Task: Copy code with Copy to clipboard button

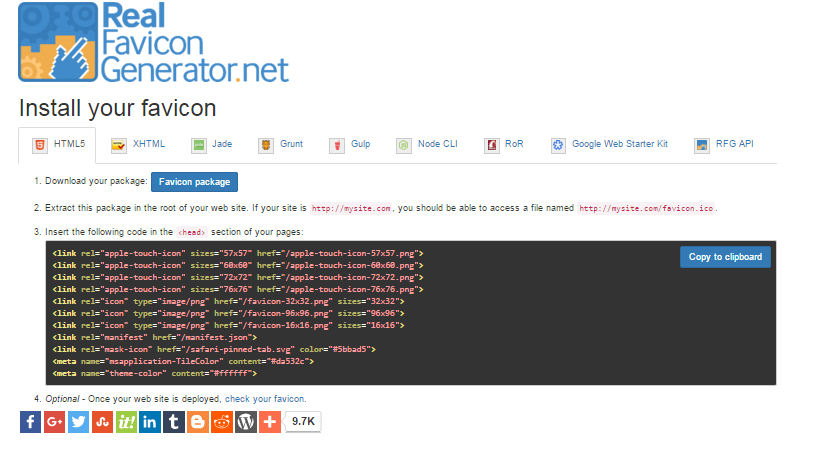Action: [x=725, y=257]
